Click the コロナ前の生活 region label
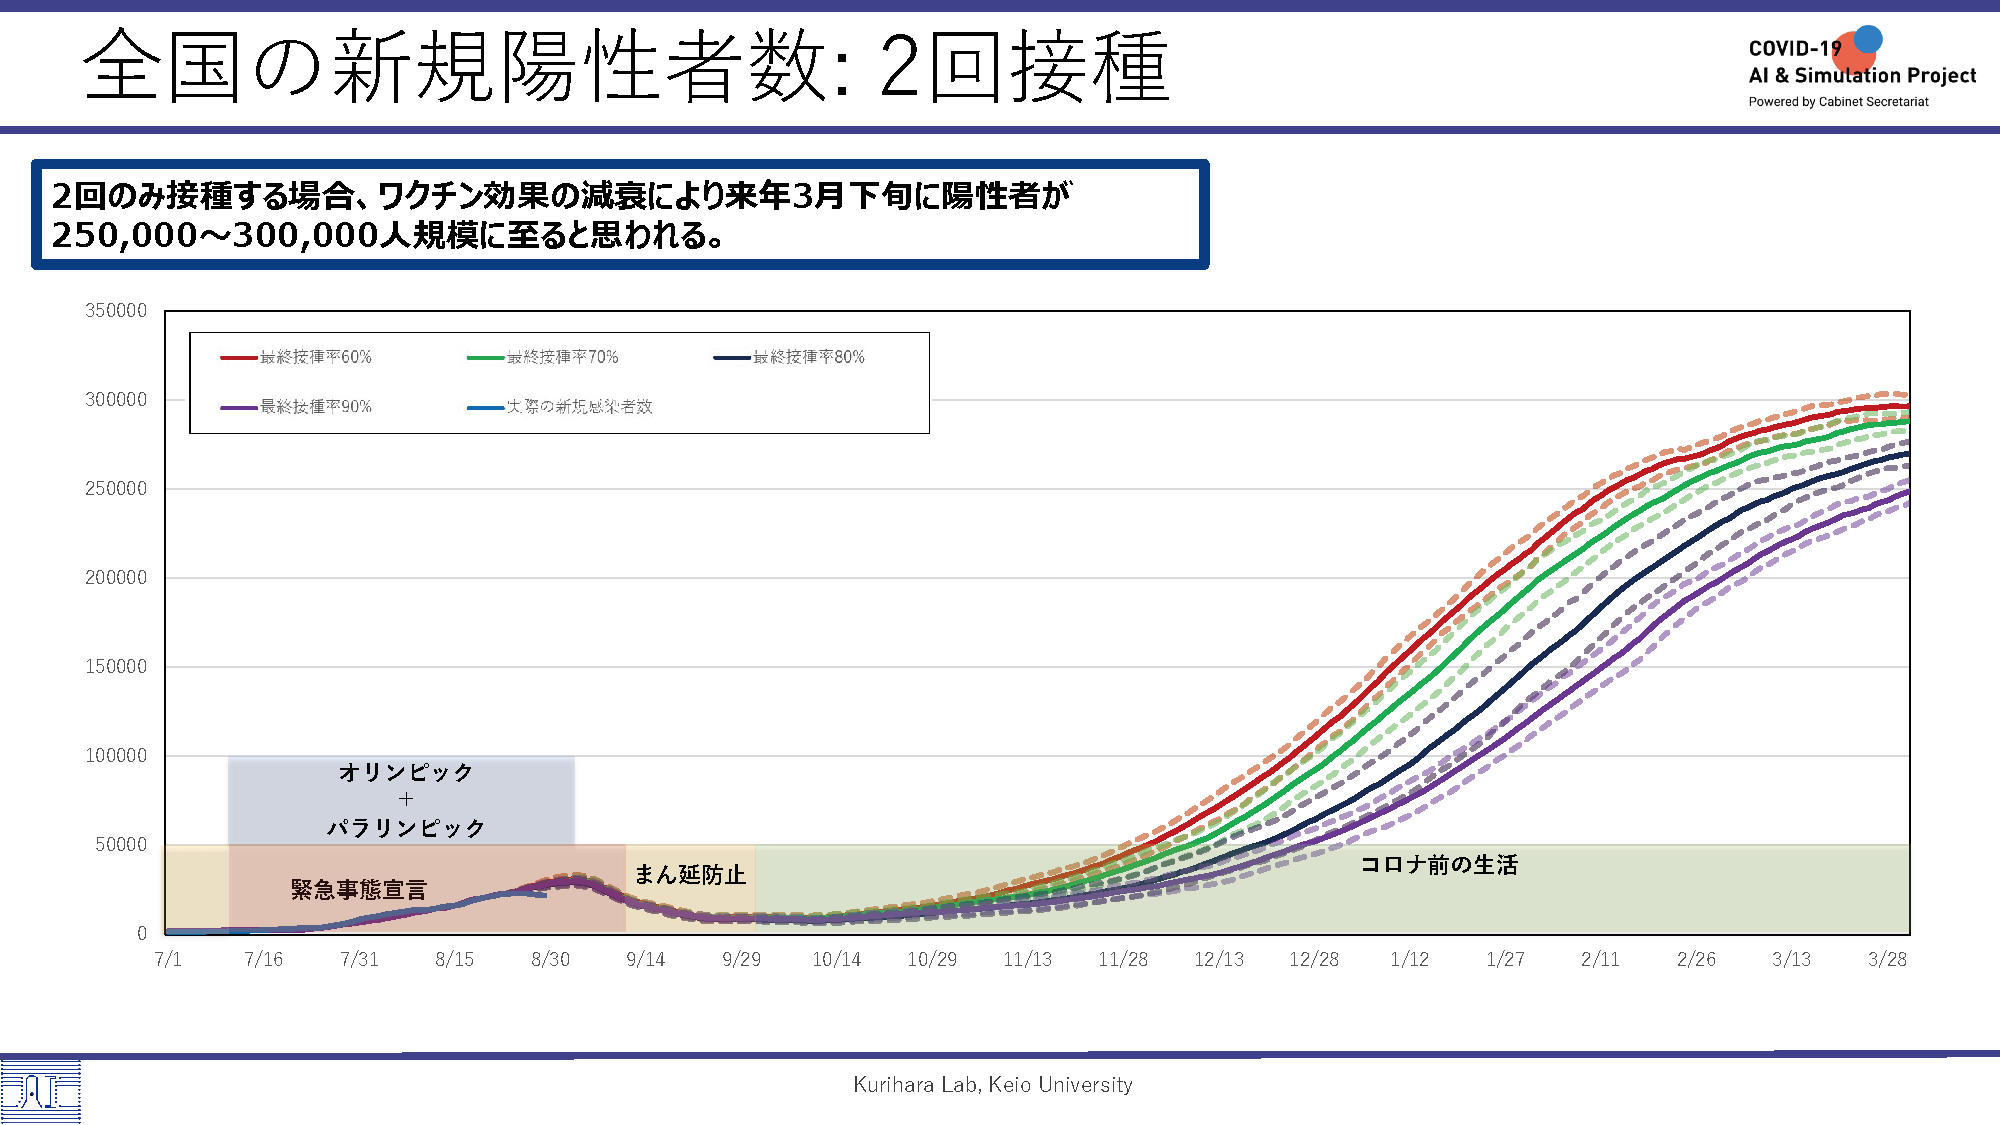 point(1439,865)
